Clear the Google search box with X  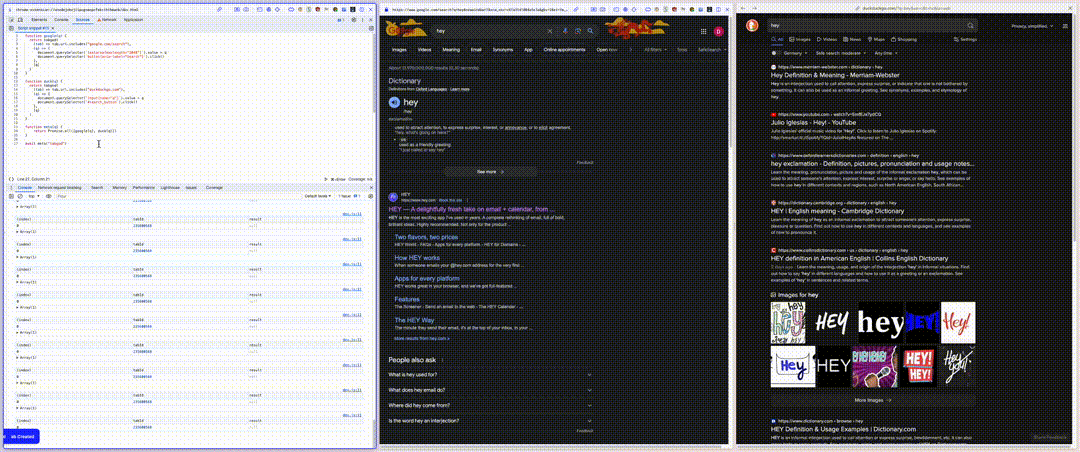click(550, 31)
